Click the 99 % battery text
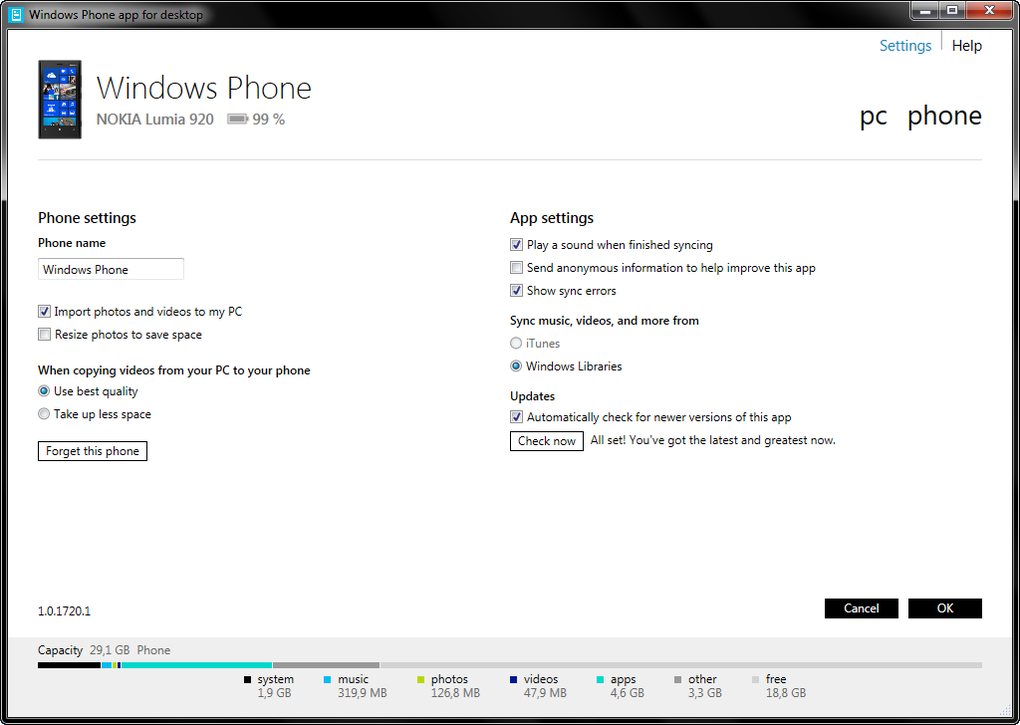Screen dimensions: 1020x725 pos(269,119)
